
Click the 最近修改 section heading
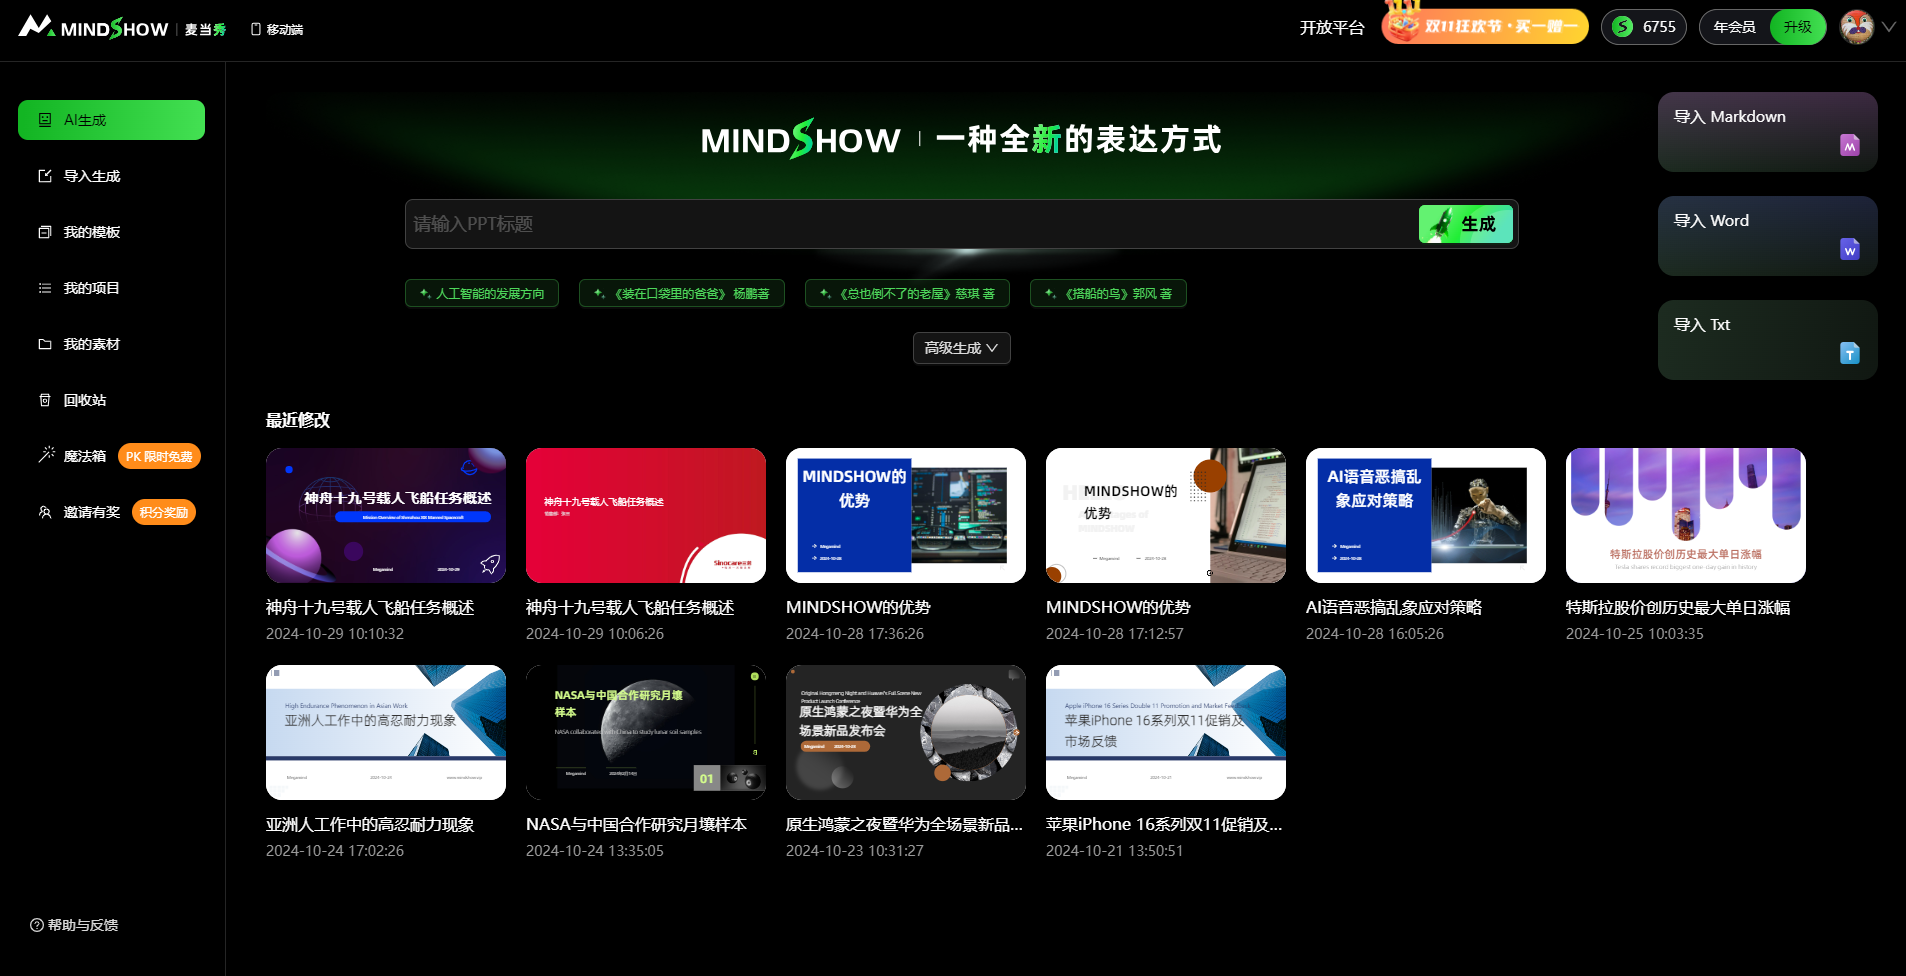[298, 420]
